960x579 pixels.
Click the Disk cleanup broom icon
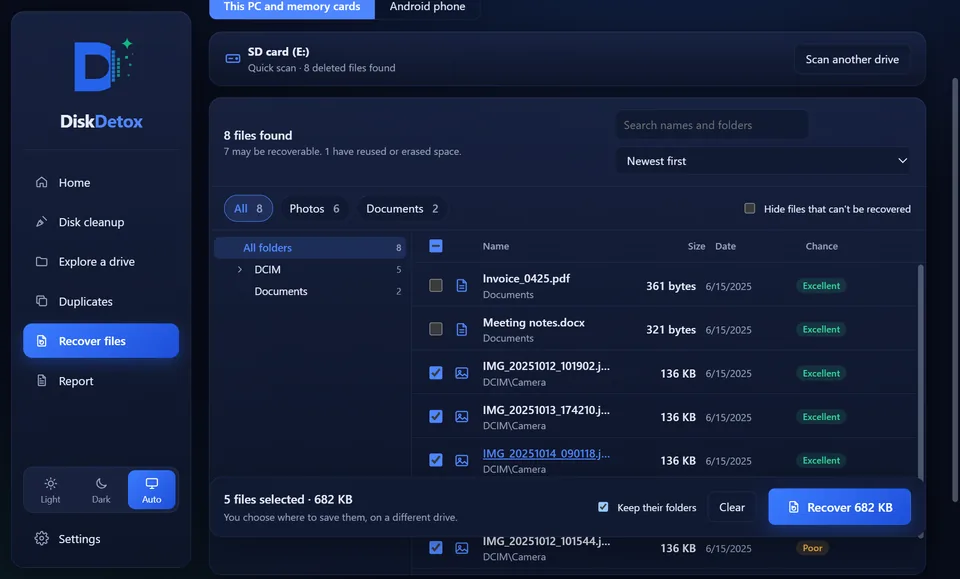42,222
